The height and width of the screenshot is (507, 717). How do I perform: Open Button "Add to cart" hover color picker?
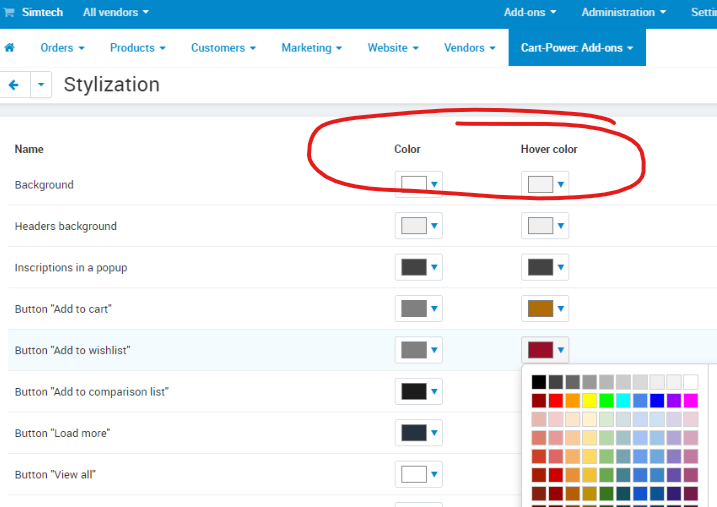click(545, 308)
